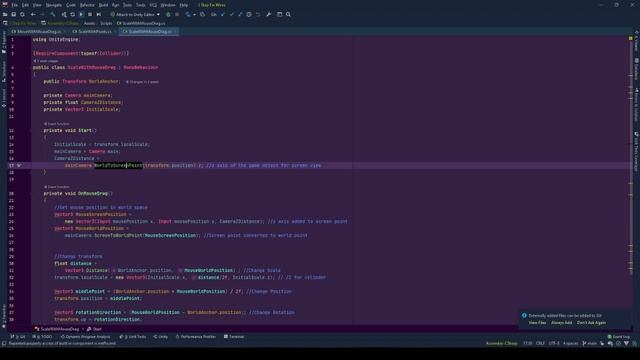
Task: Click the window layout icon beside wrench
Action: [x=280, y=14]
